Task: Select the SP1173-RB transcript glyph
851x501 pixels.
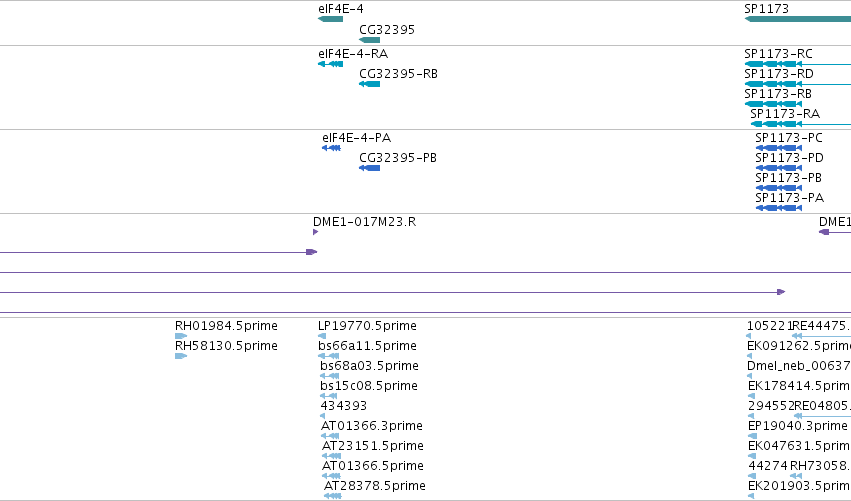Action: (x=773, y=104)
